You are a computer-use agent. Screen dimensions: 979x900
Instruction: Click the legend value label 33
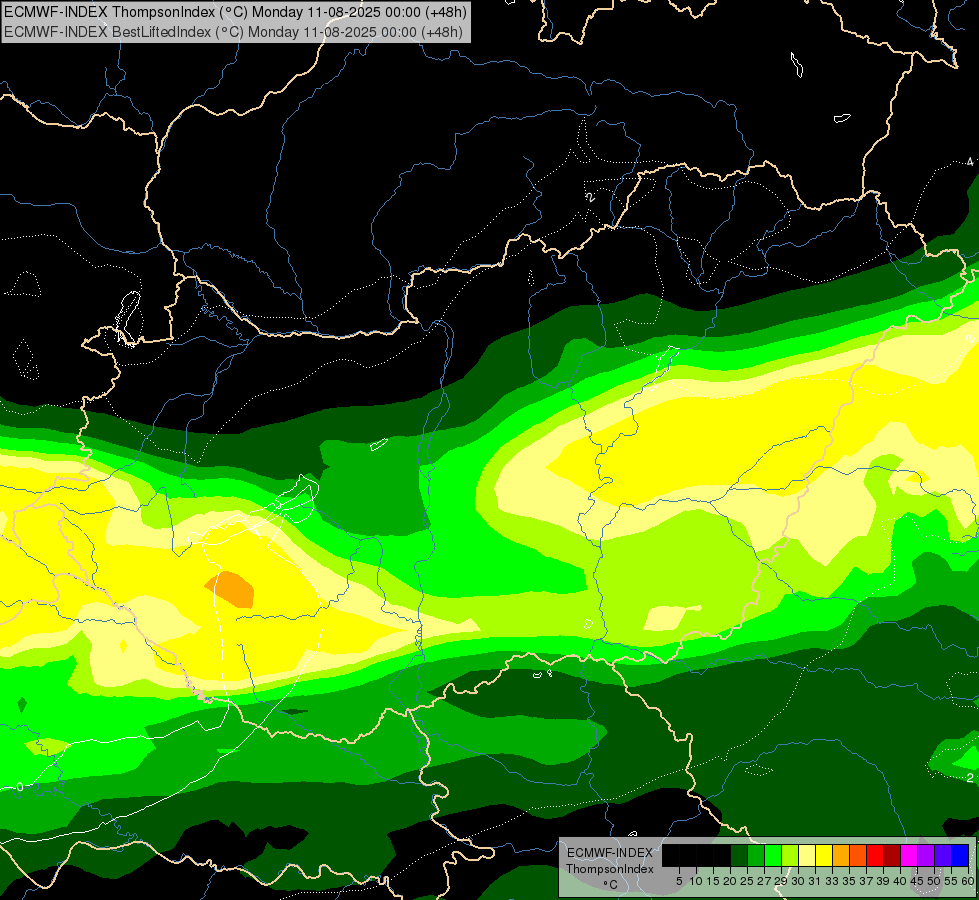click(x=832, y=881)
